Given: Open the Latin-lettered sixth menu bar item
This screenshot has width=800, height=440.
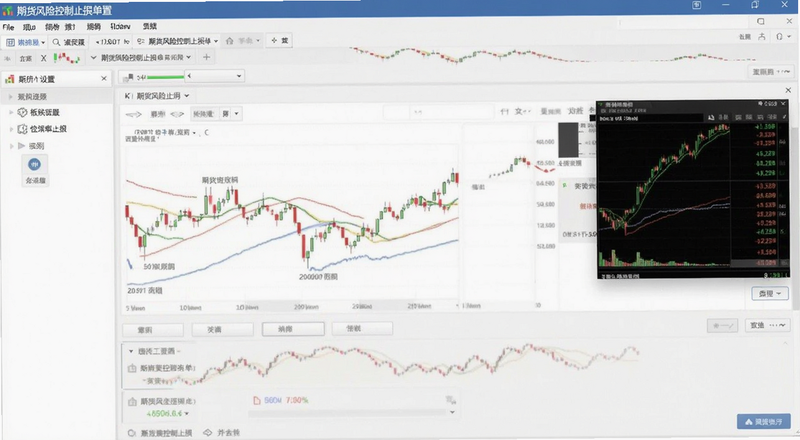Looking at the screenshot, I should (120, 27).
